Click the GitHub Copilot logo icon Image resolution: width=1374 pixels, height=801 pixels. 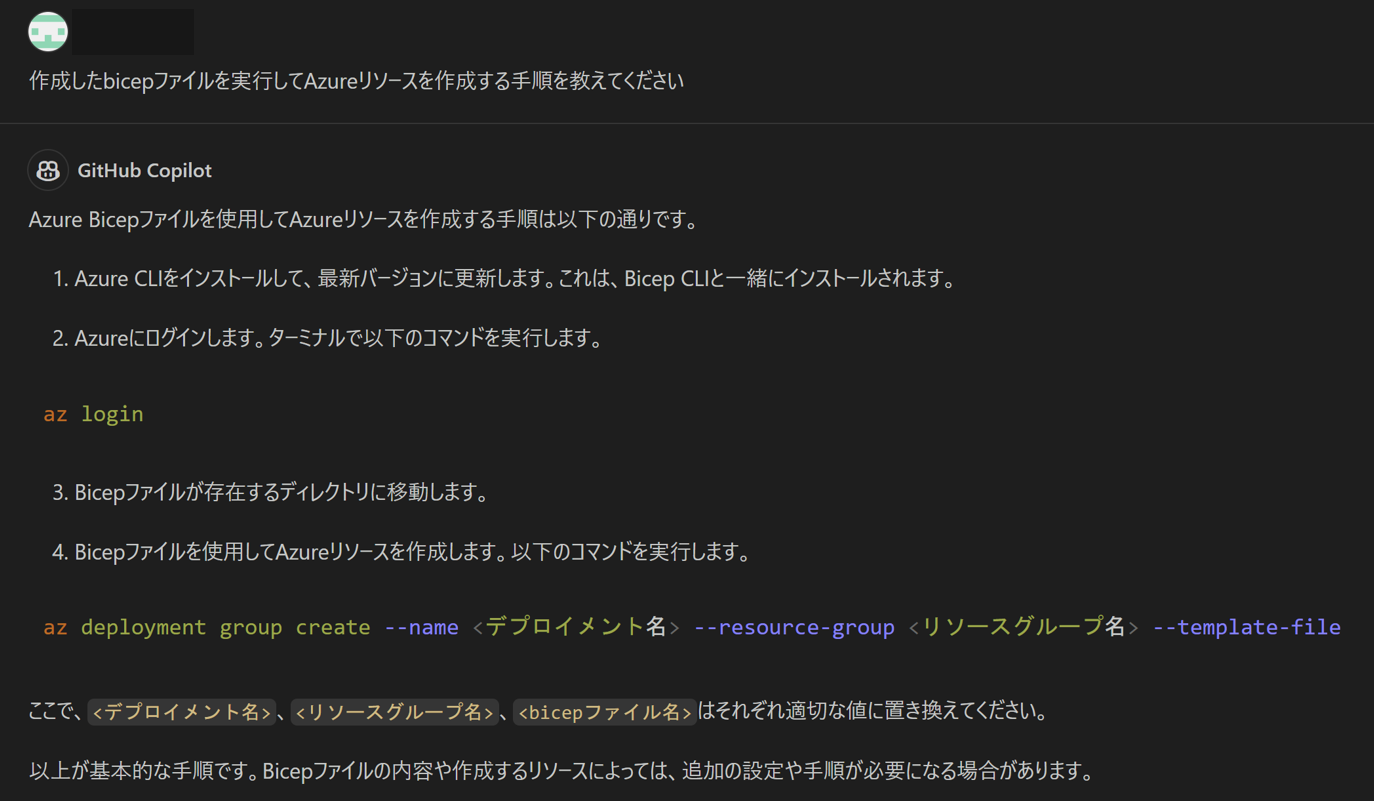pyautogui.click(x=47, y=170)
